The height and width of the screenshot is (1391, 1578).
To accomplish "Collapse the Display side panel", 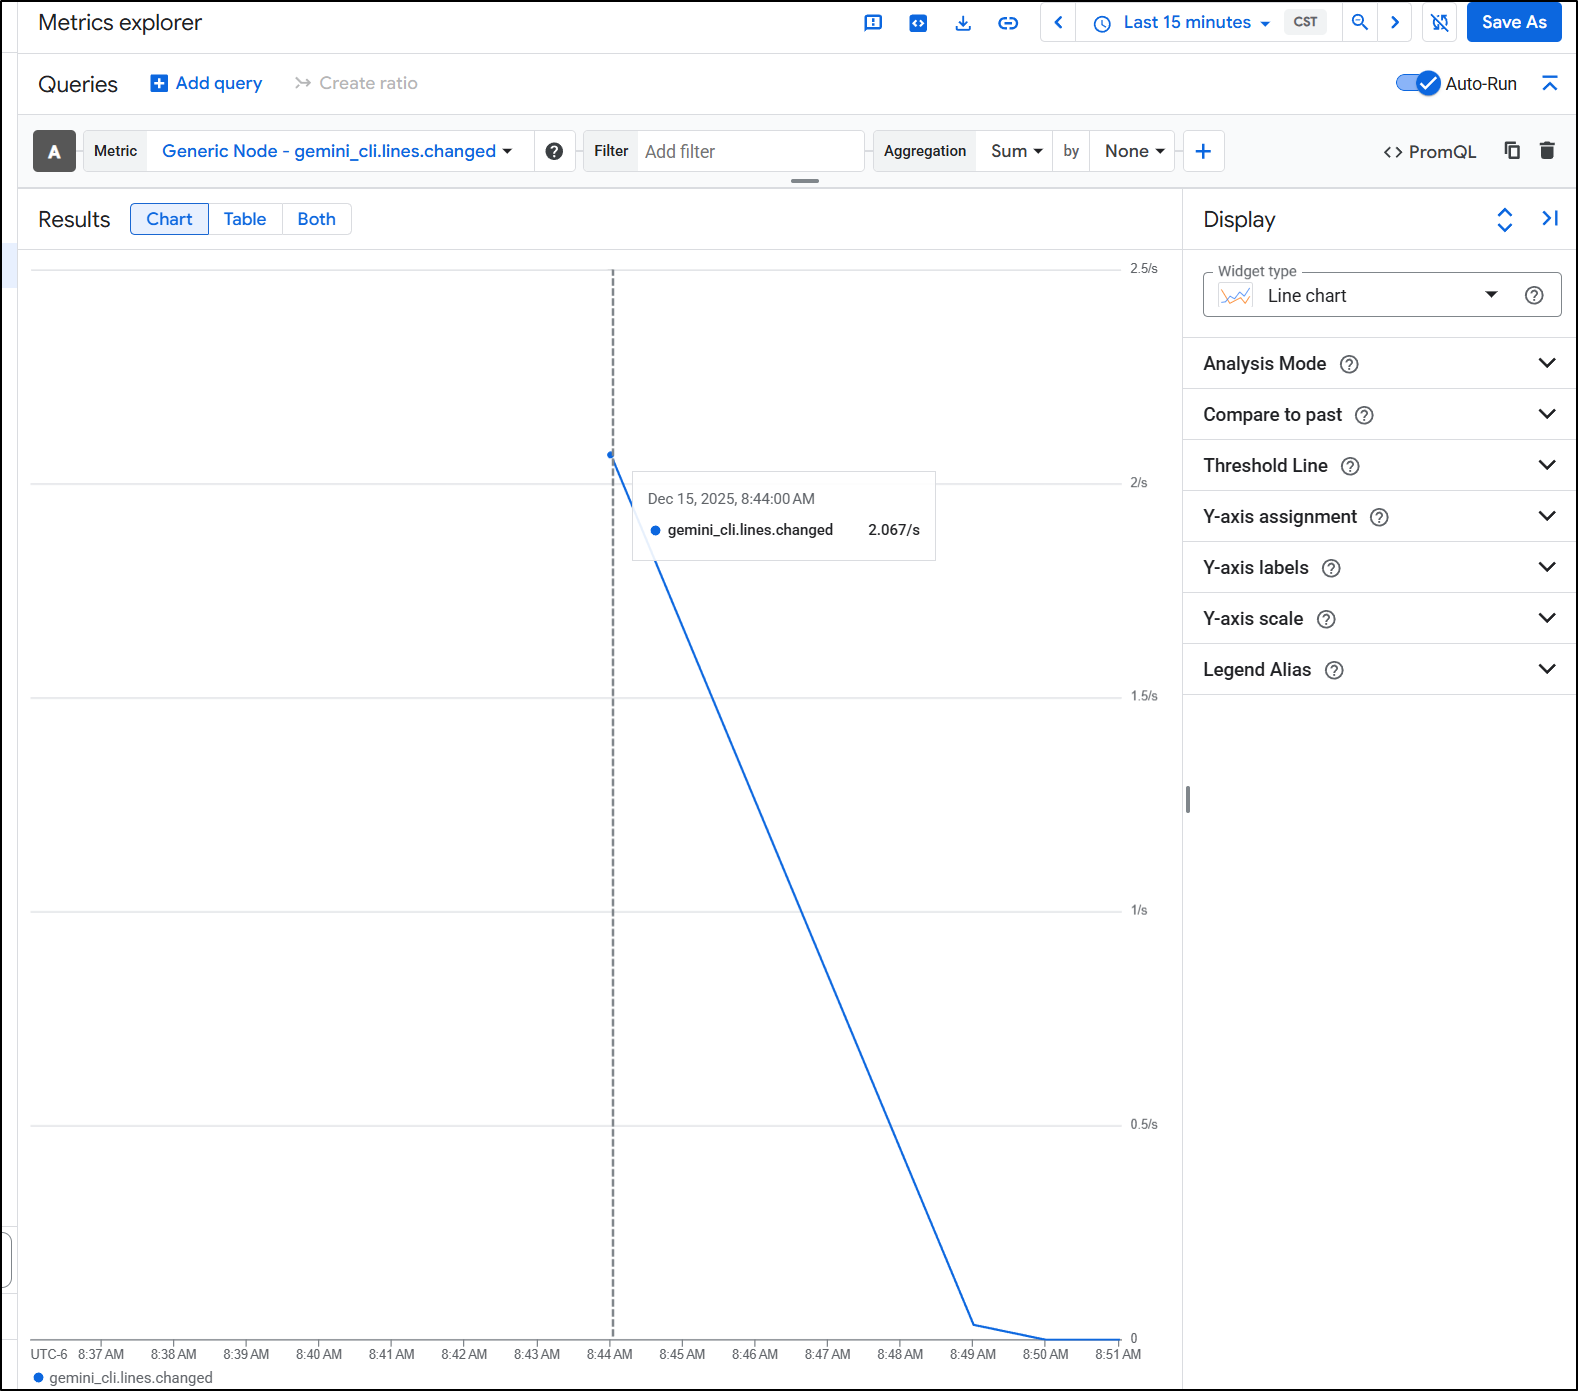I will (x=1550, y=219).
